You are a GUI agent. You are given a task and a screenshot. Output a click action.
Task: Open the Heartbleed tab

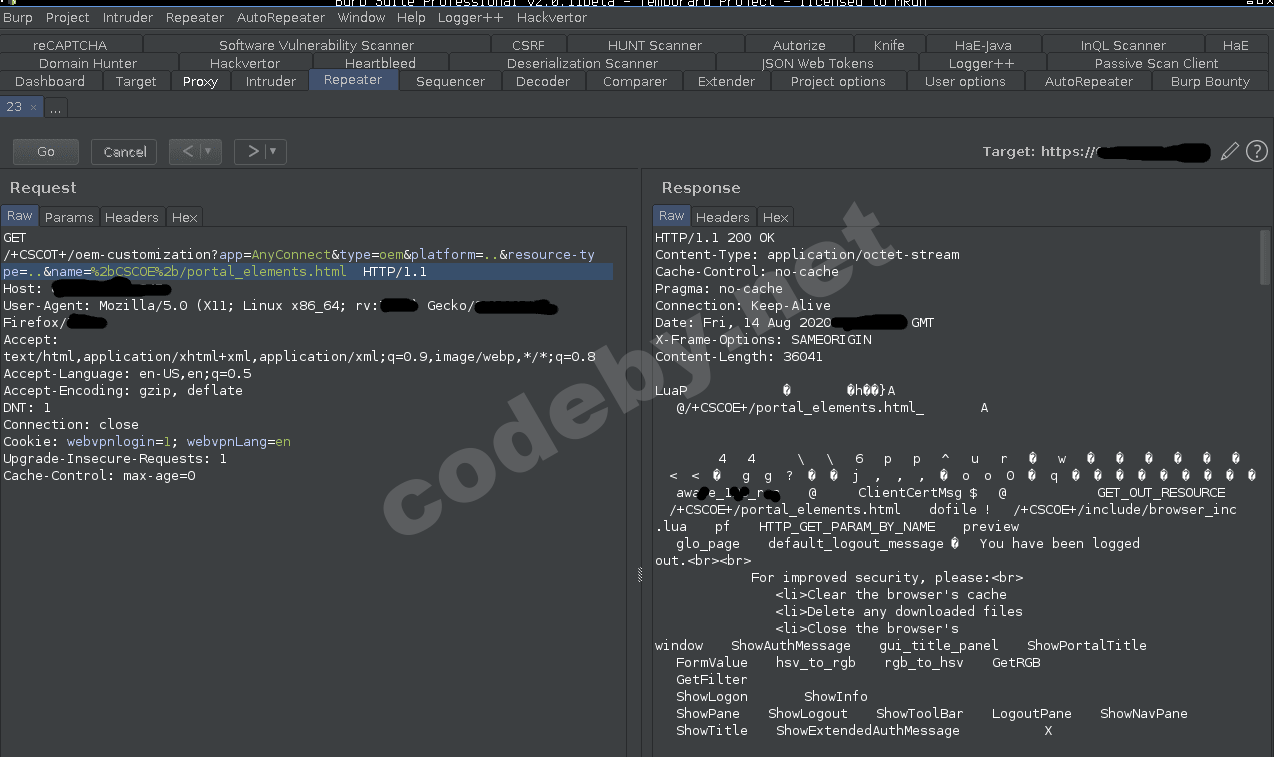click(x=380, y=63)
